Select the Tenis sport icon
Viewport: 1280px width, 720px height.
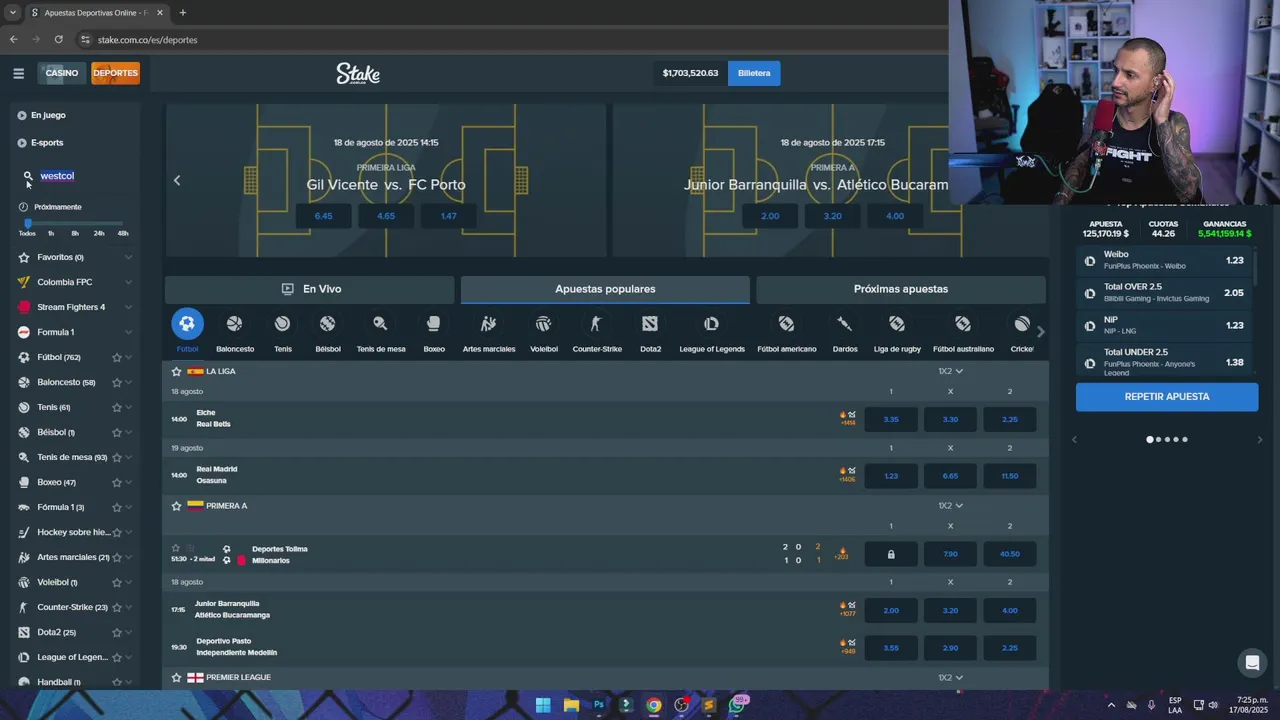pos(282,324)
